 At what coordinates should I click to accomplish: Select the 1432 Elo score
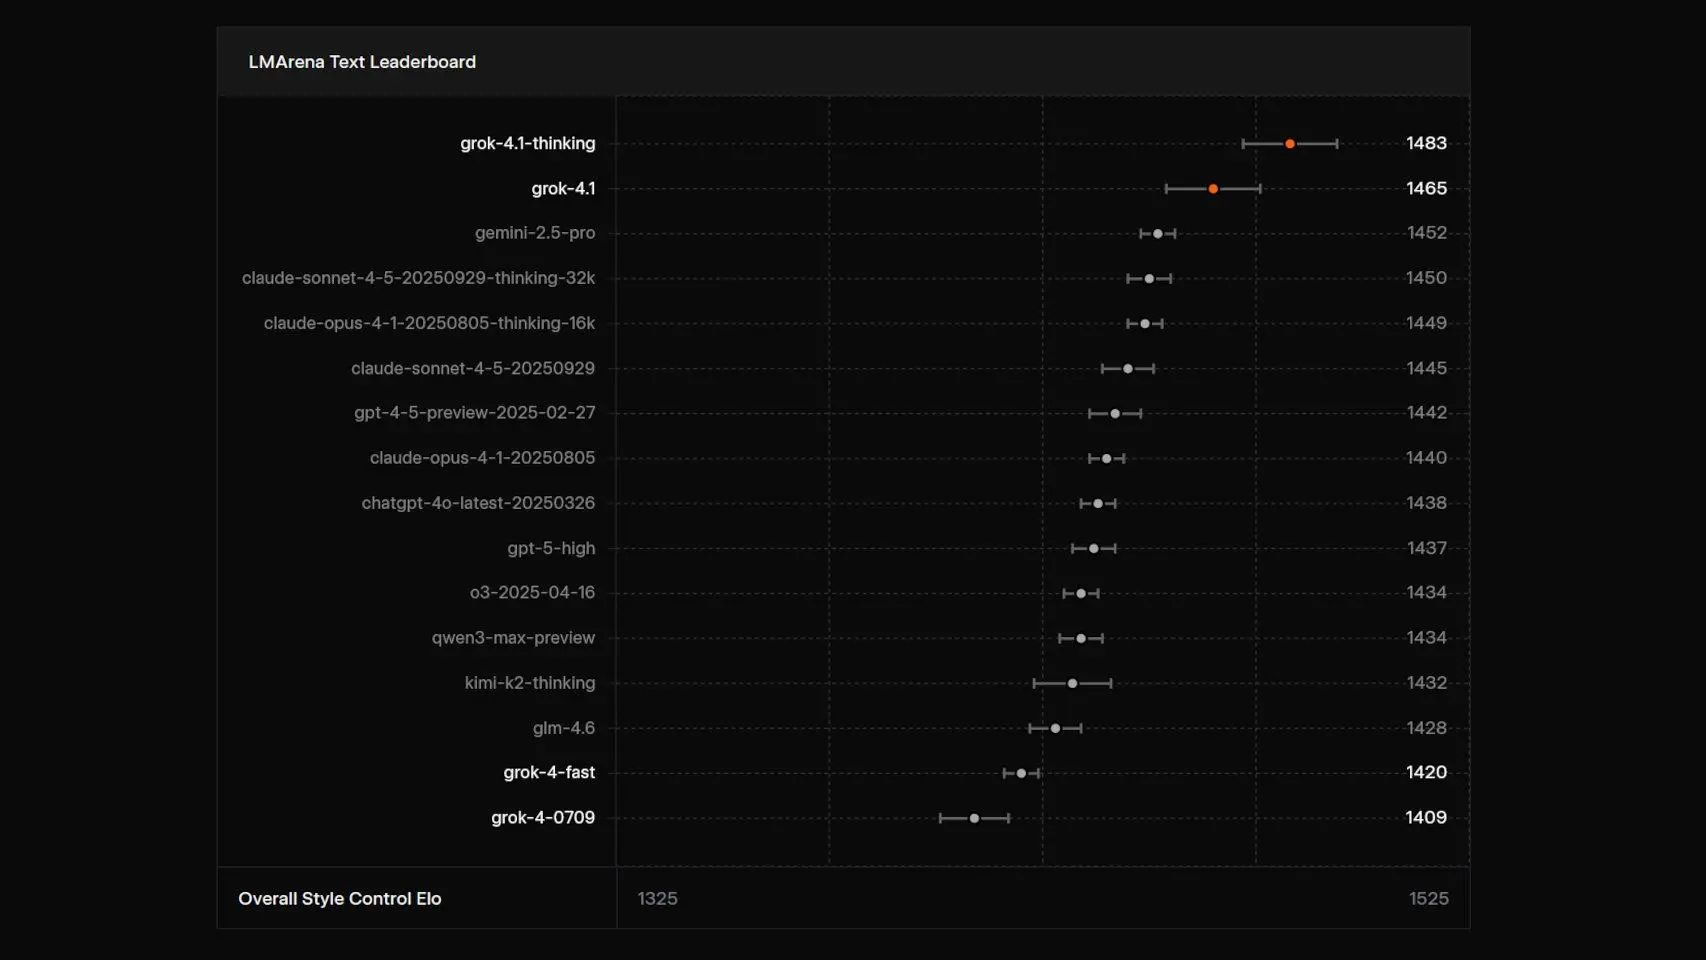(x=1426, y=683)
